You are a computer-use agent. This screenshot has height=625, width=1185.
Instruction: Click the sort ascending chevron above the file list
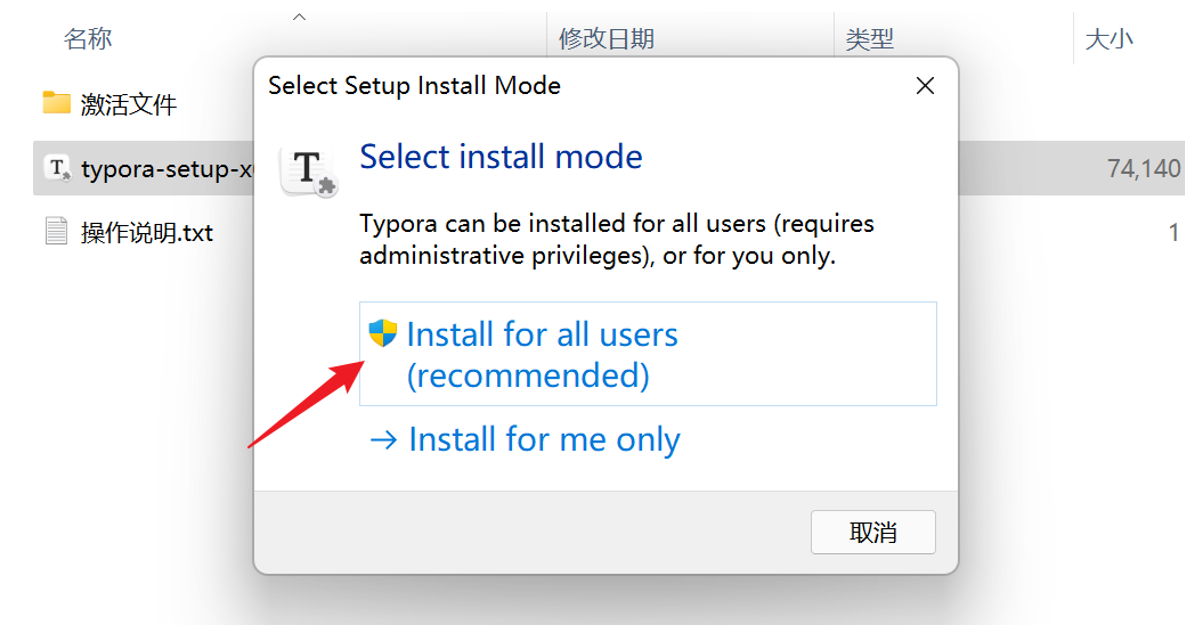pyautogui.click(x=298, y=17)
